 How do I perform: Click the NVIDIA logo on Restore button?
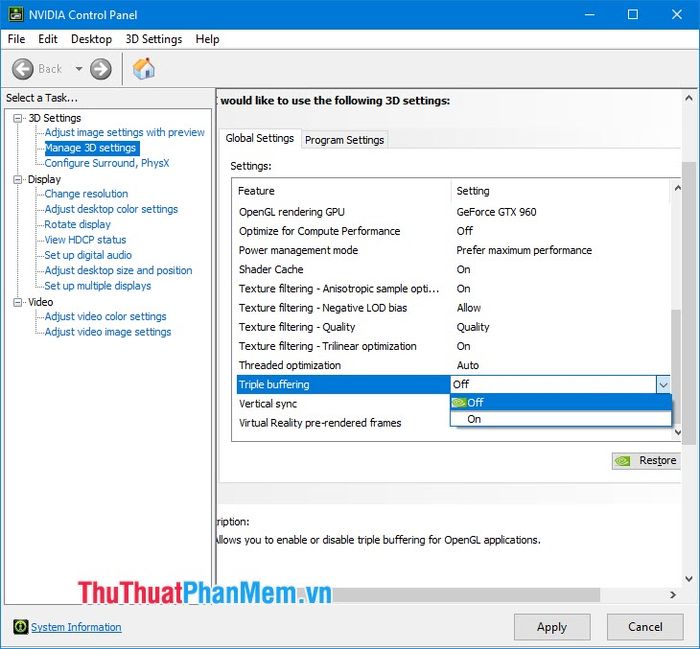tap(622, 461)
